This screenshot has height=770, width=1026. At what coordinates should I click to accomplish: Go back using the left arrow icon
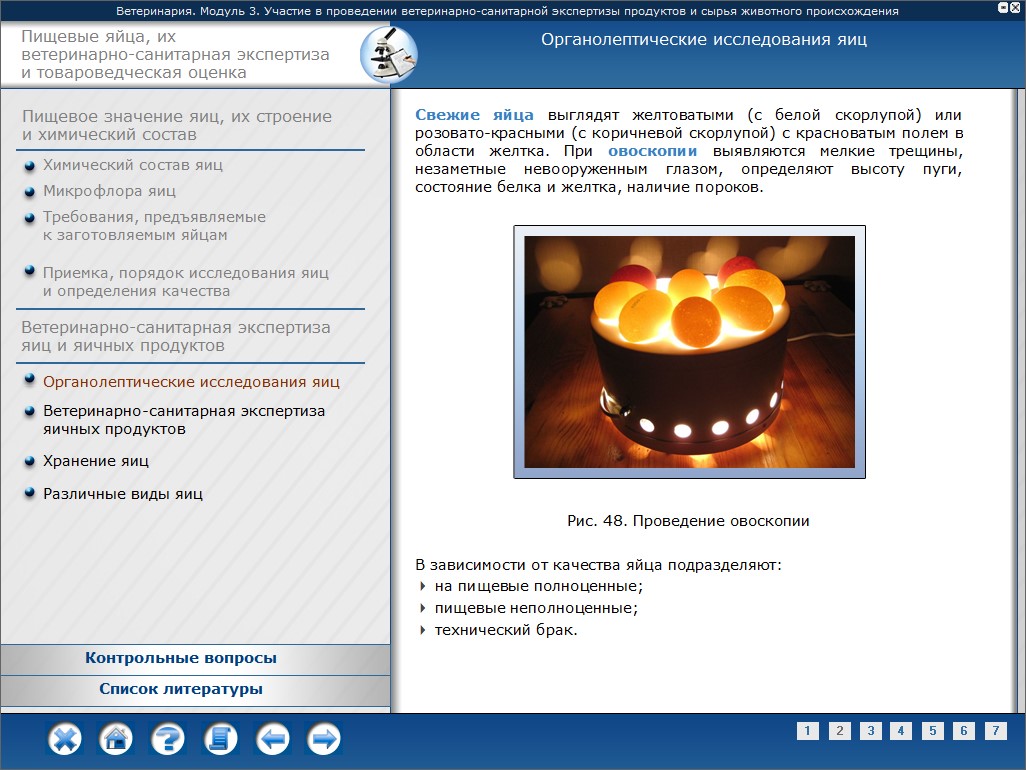tap(272, 740)
